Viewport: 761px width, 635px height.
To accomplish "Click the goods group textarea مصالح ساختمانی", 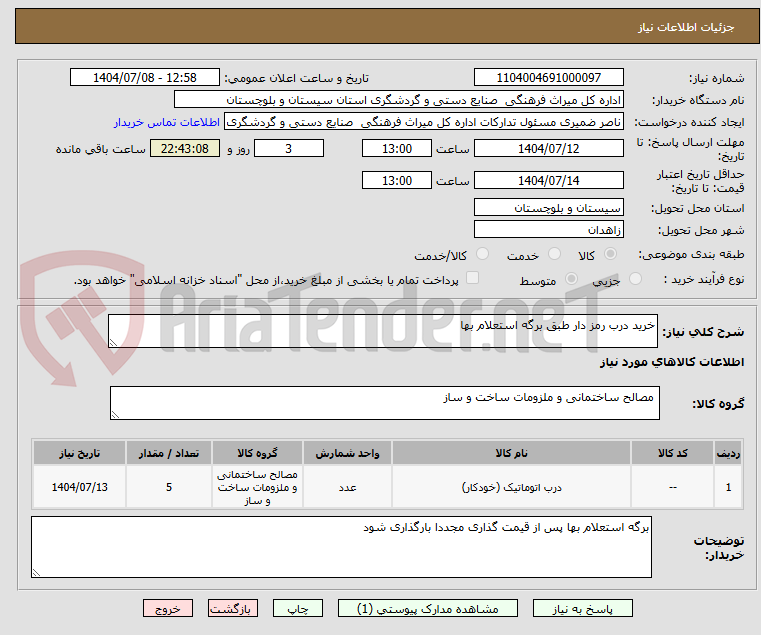I will (x=384, y=403).
